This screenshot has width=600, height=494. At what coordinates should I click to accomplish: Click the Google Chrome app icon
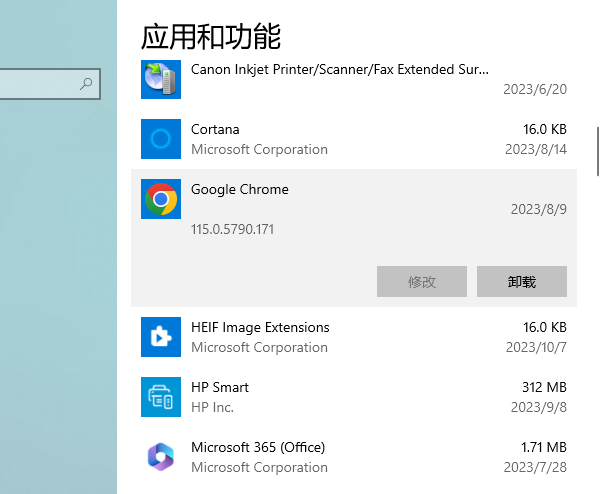click(x=161, y=199)
